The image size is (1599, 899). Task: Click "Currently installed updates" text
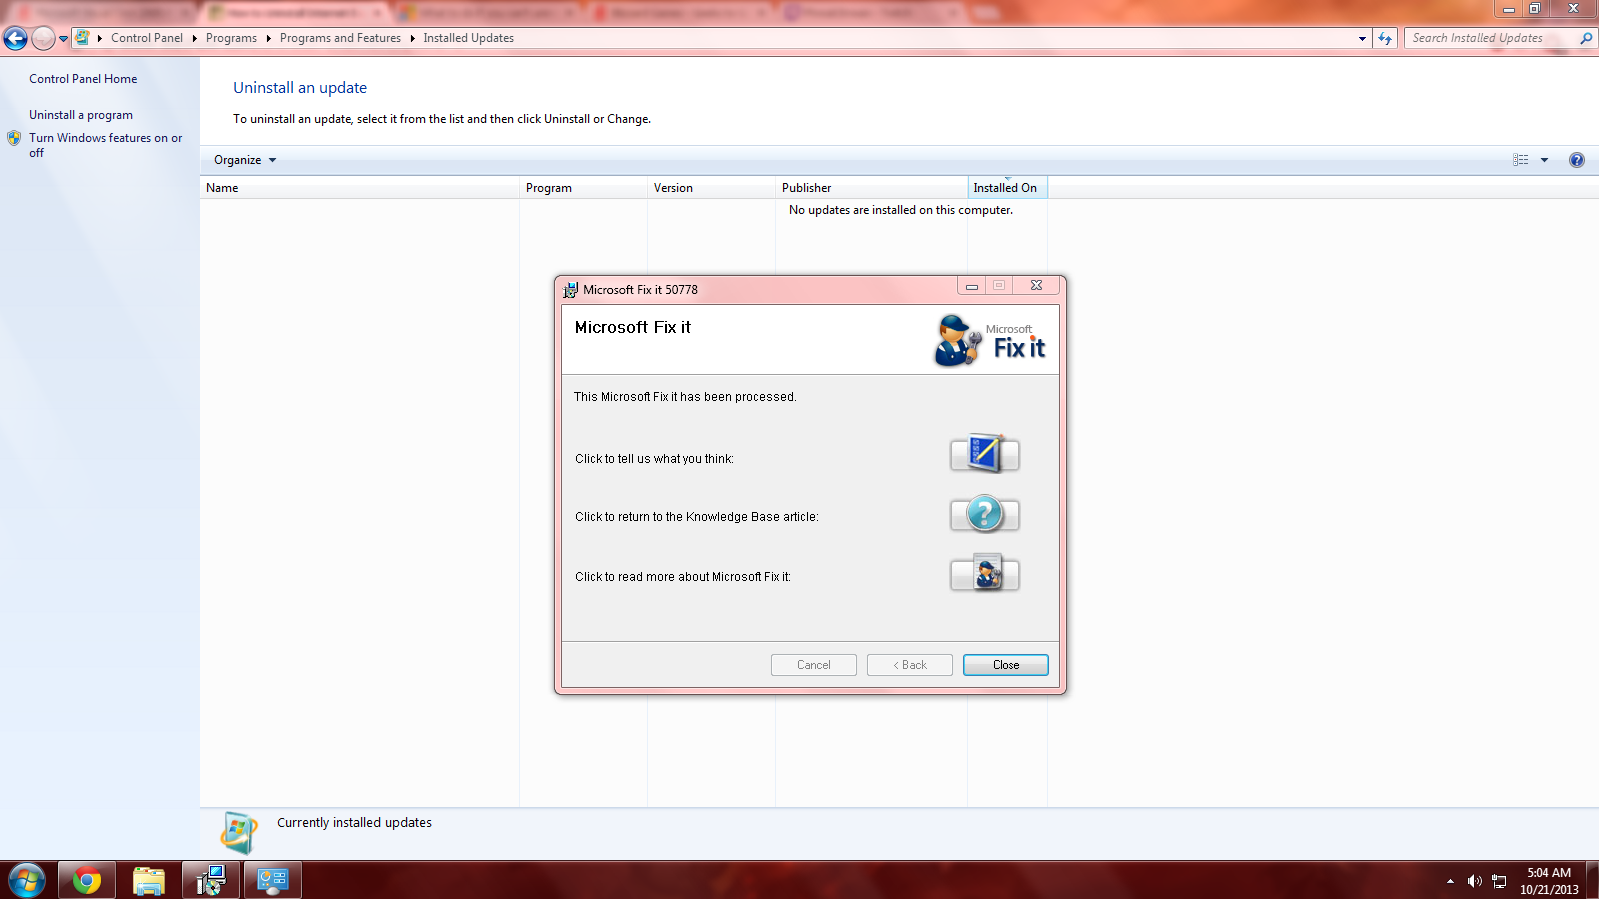354,823
